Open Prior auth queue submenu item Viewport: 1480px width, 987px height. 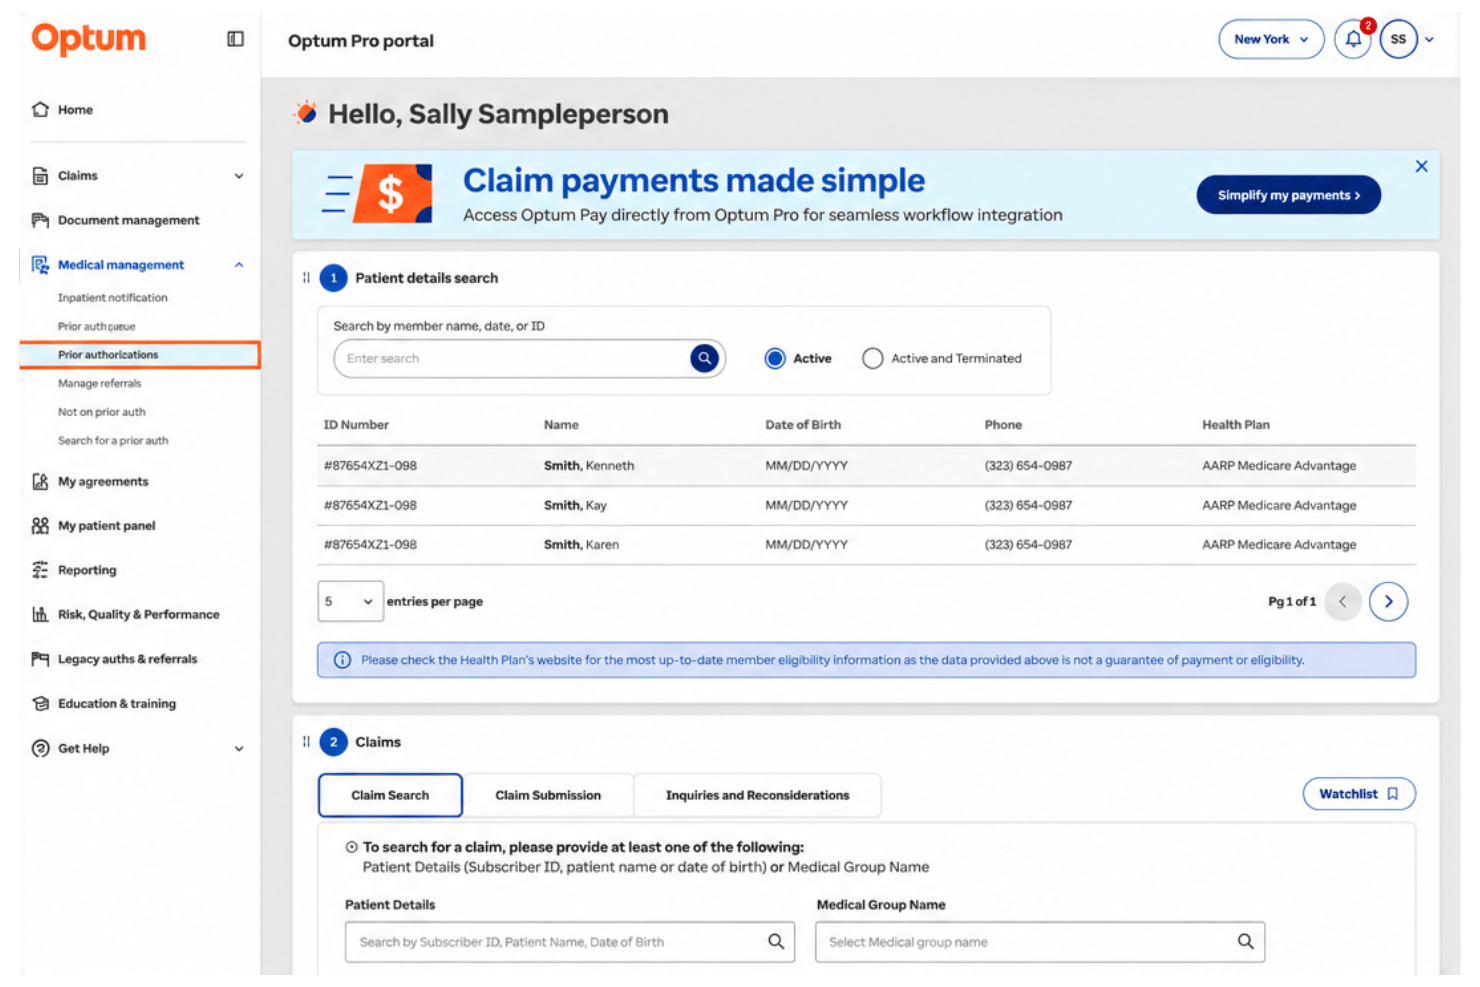(97, 327)
